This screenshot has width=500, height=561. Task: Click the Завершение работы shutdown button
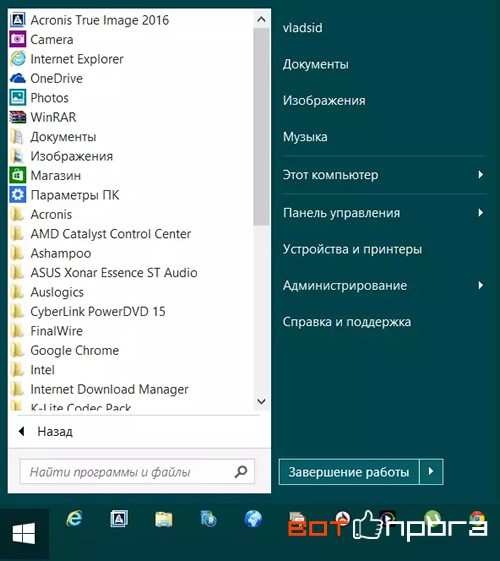(x=349, y=472)
